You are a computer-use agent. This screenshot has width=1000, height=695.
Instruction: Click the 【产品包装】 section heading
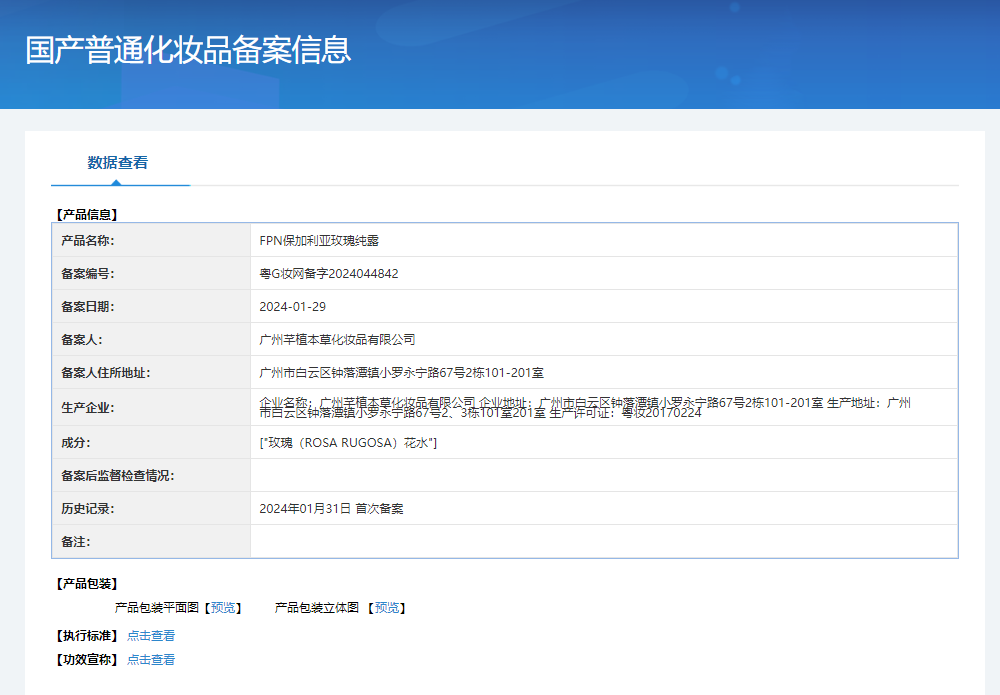pyautogui.click(x=87, y=584)
